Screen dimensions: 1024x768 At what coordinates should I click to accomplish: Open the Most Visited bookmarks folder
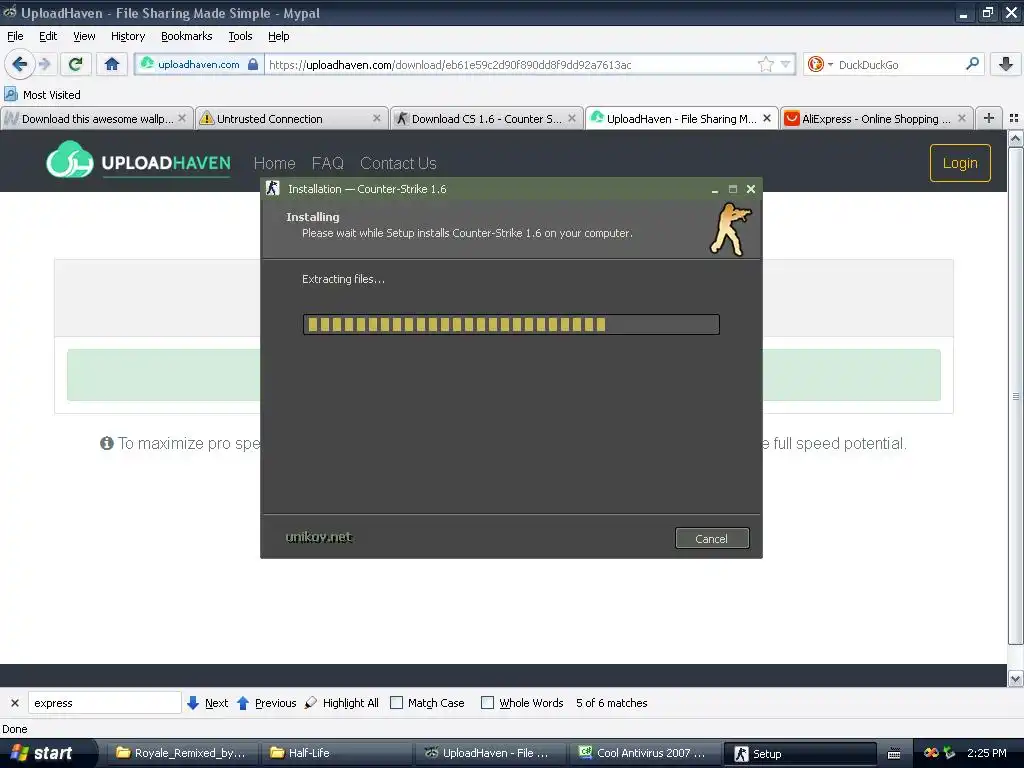pos(42,95)
